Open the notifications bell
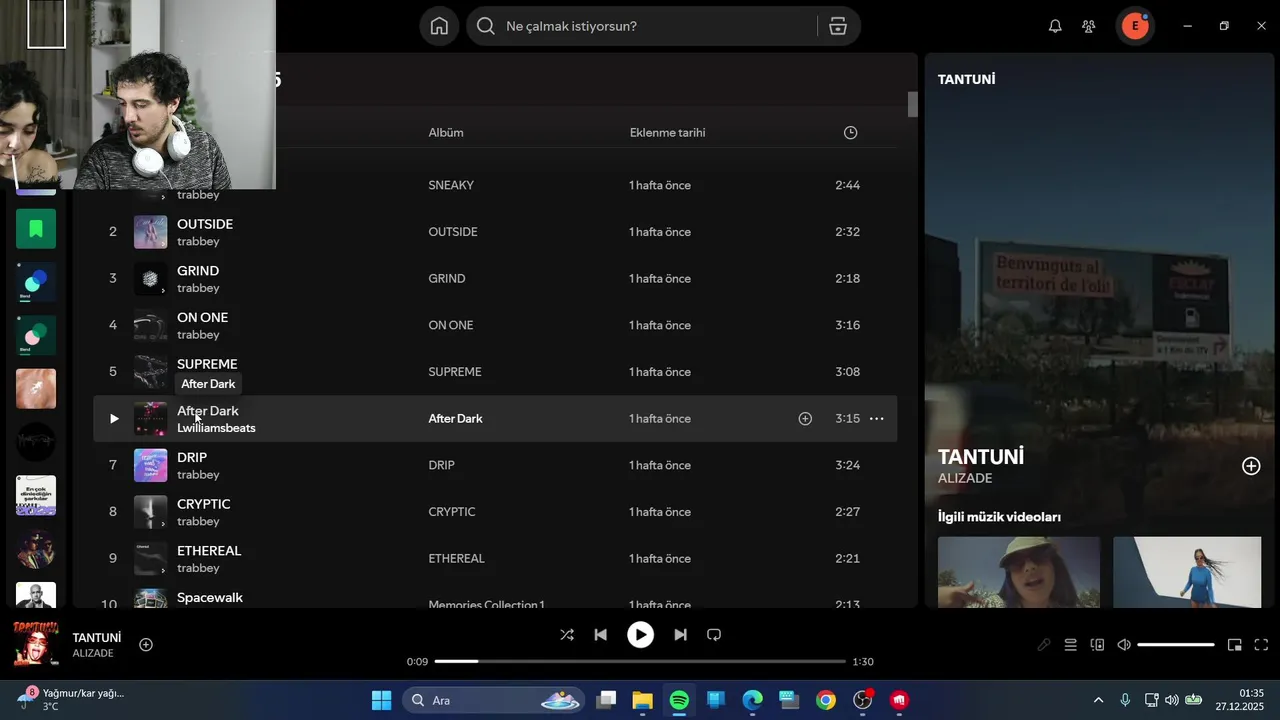This screenshot has height=720, width=1280. (1055, 26)
